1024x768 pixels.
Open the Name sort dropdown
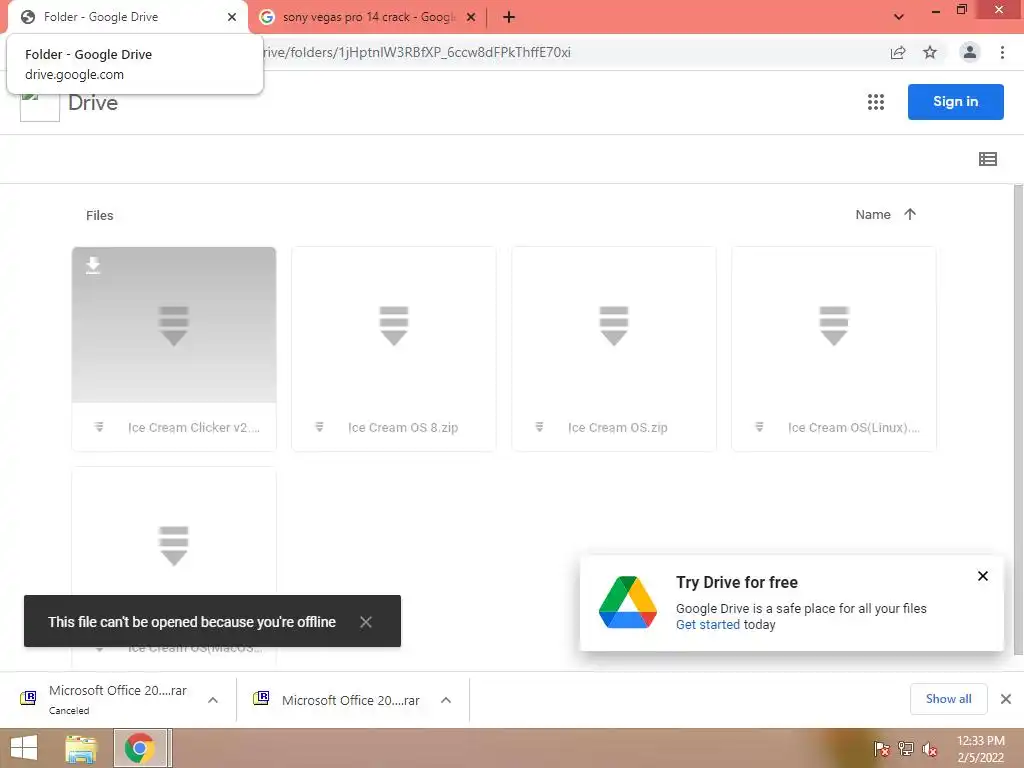[873, 214]
